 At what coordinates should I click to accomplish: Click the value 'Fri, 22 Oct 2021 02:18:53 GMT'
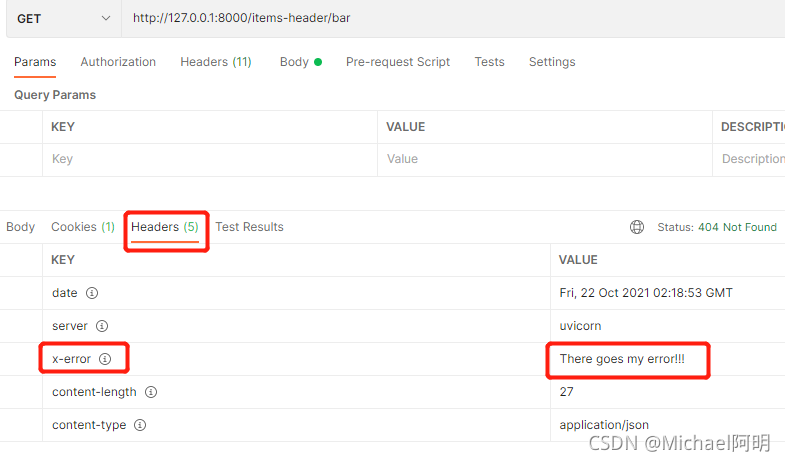click(646, 293)
